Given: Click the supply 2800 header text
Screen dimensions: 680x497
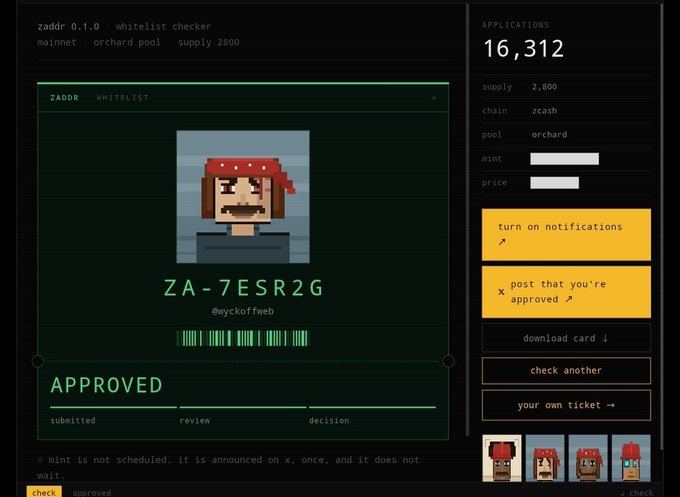Looking at the screenshot, I should point(208,42).
